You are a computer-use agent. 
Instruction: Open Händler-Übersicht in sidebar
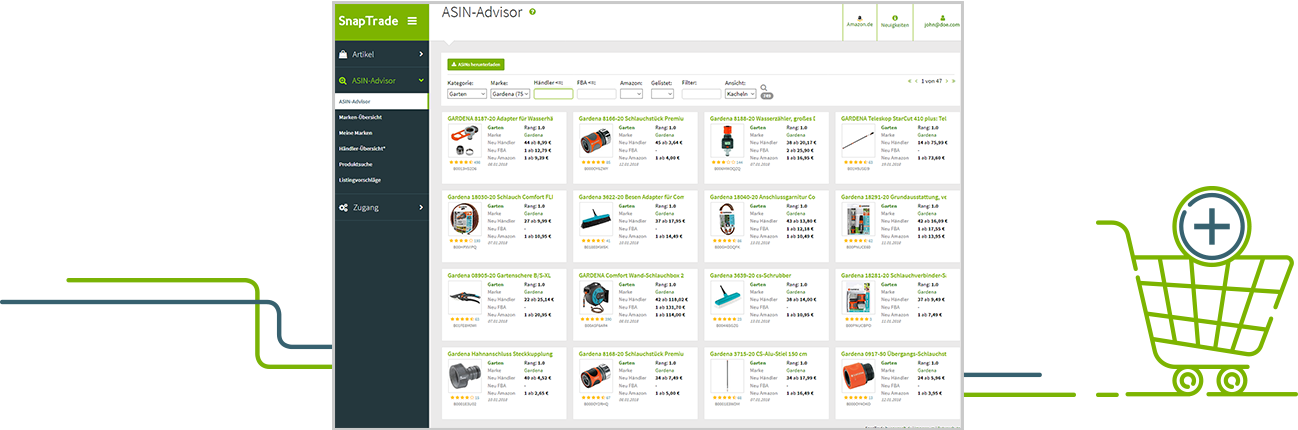click(x=362, y=148)
